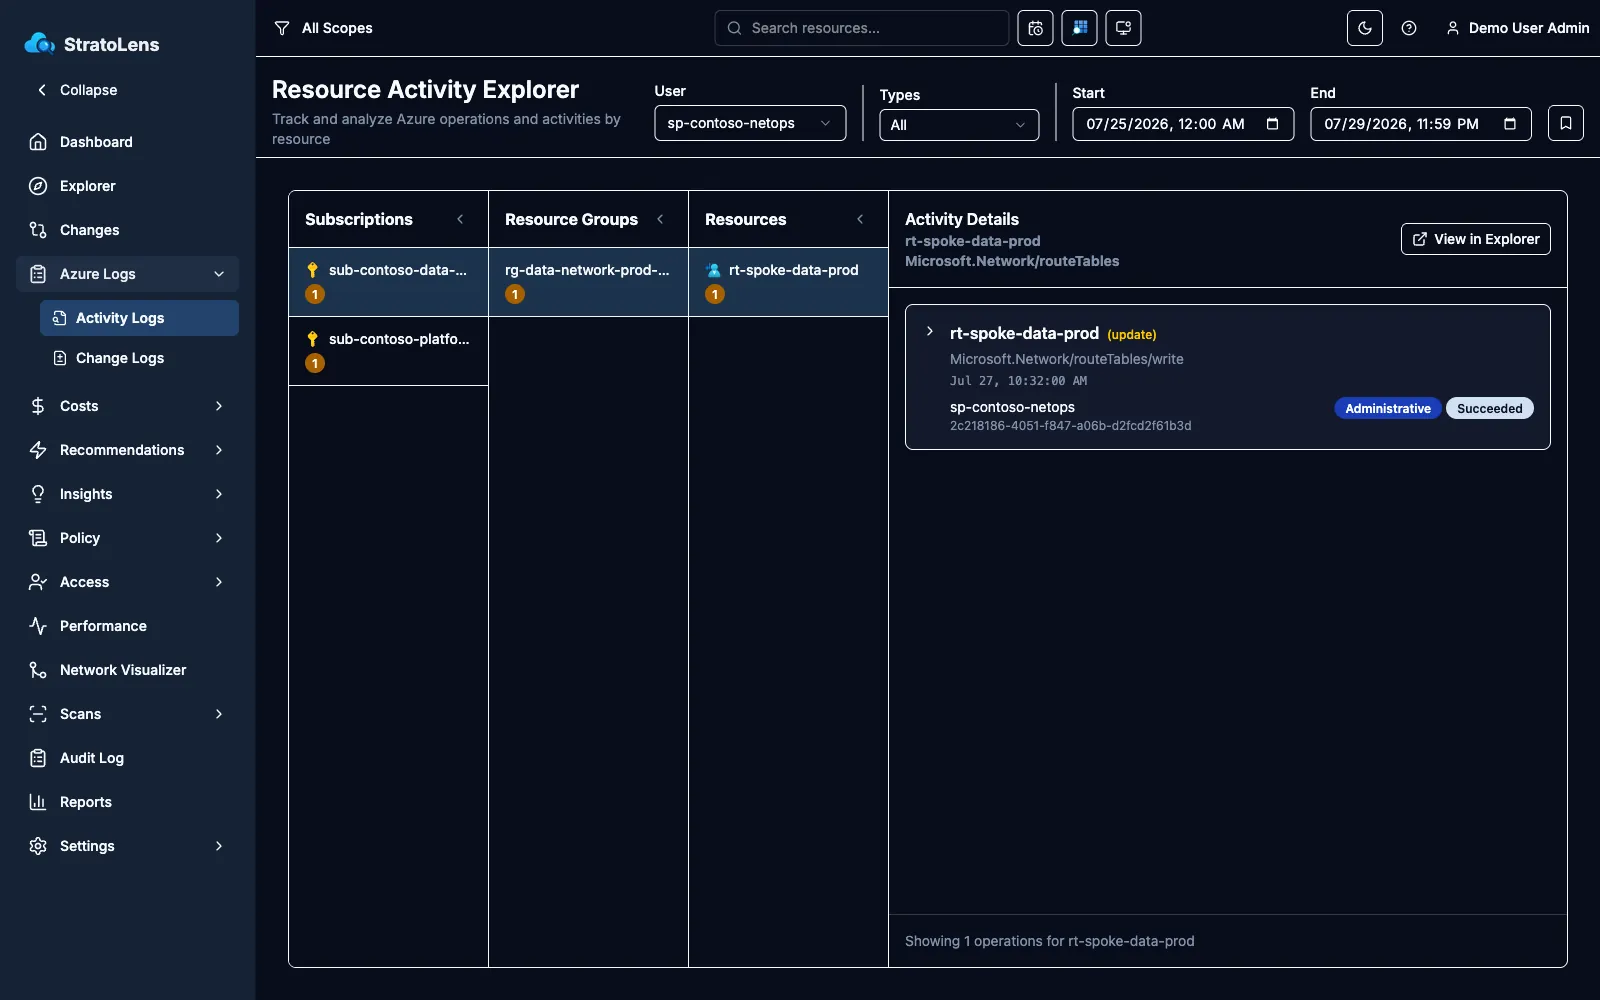Expand the Policy menu

pos(127,538)
